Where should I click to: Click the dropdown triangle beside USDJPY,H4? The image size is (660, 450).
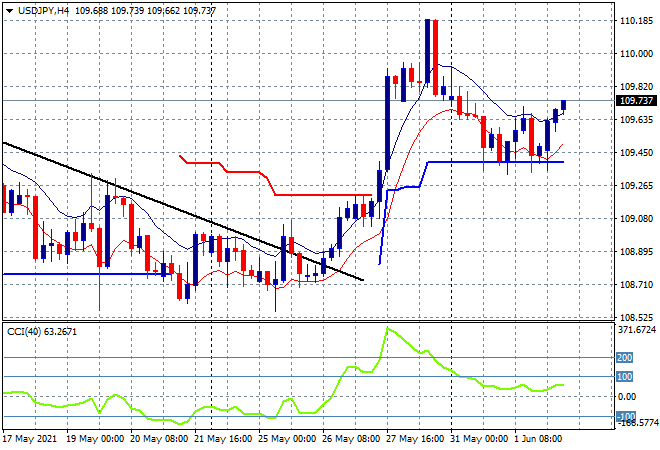pyautogui.click(x=10, y=11)
